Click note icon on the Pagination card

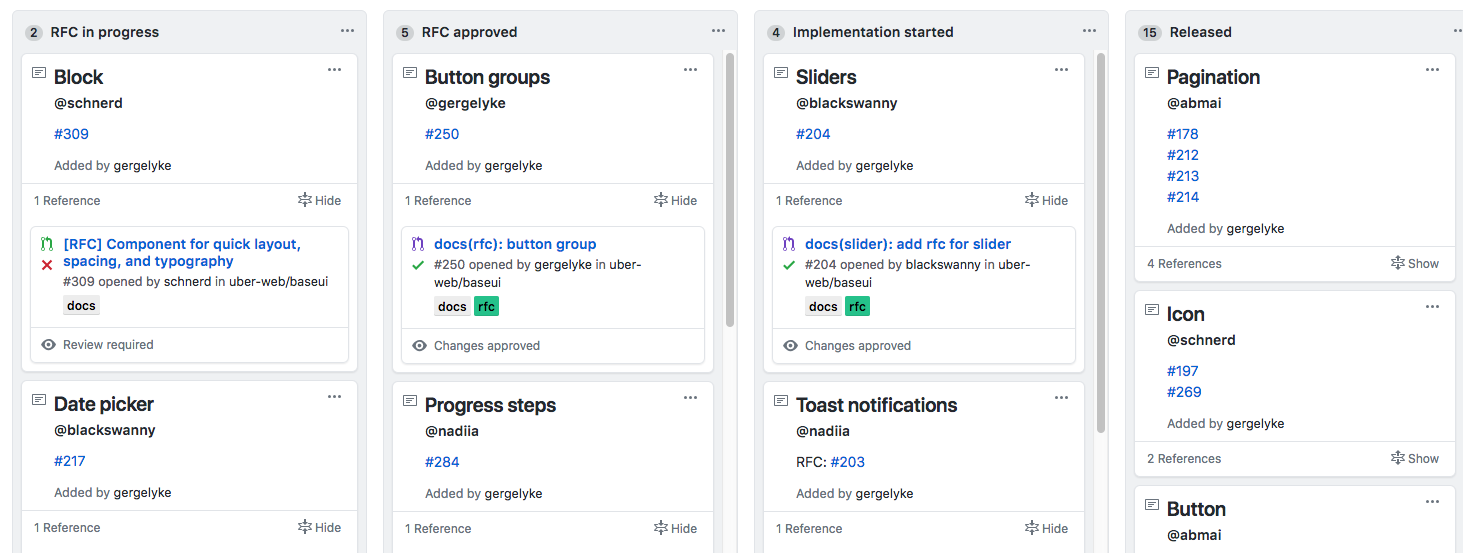1152,73
